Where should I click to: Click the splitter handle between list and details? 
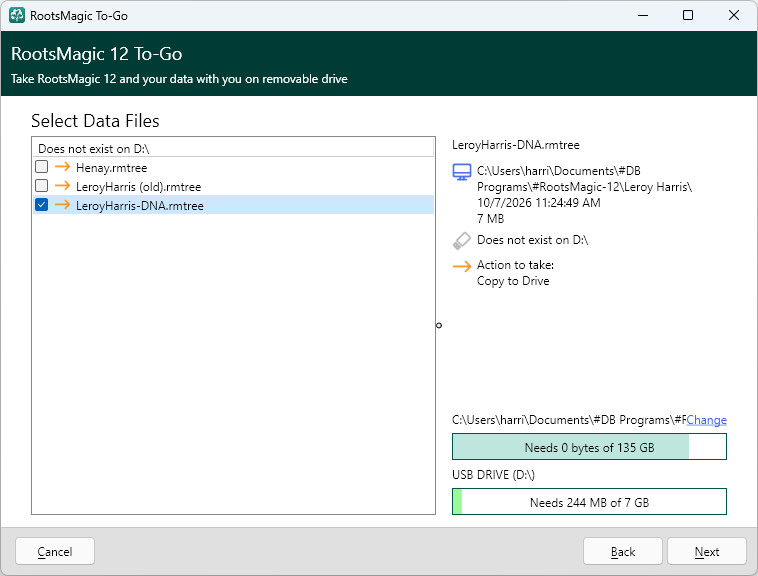click(x=439, y=325)
